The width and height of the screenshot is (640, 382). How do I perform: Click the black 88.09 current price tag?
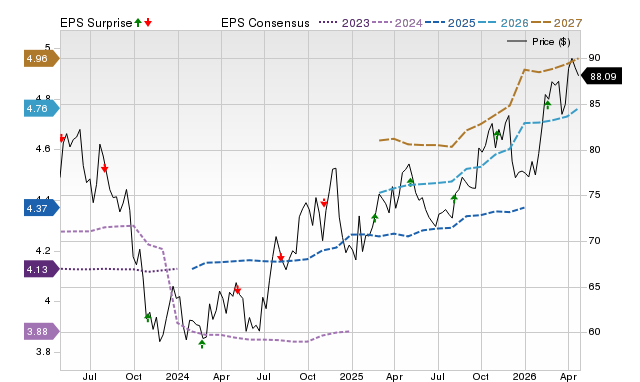click(x=601, y=76)
